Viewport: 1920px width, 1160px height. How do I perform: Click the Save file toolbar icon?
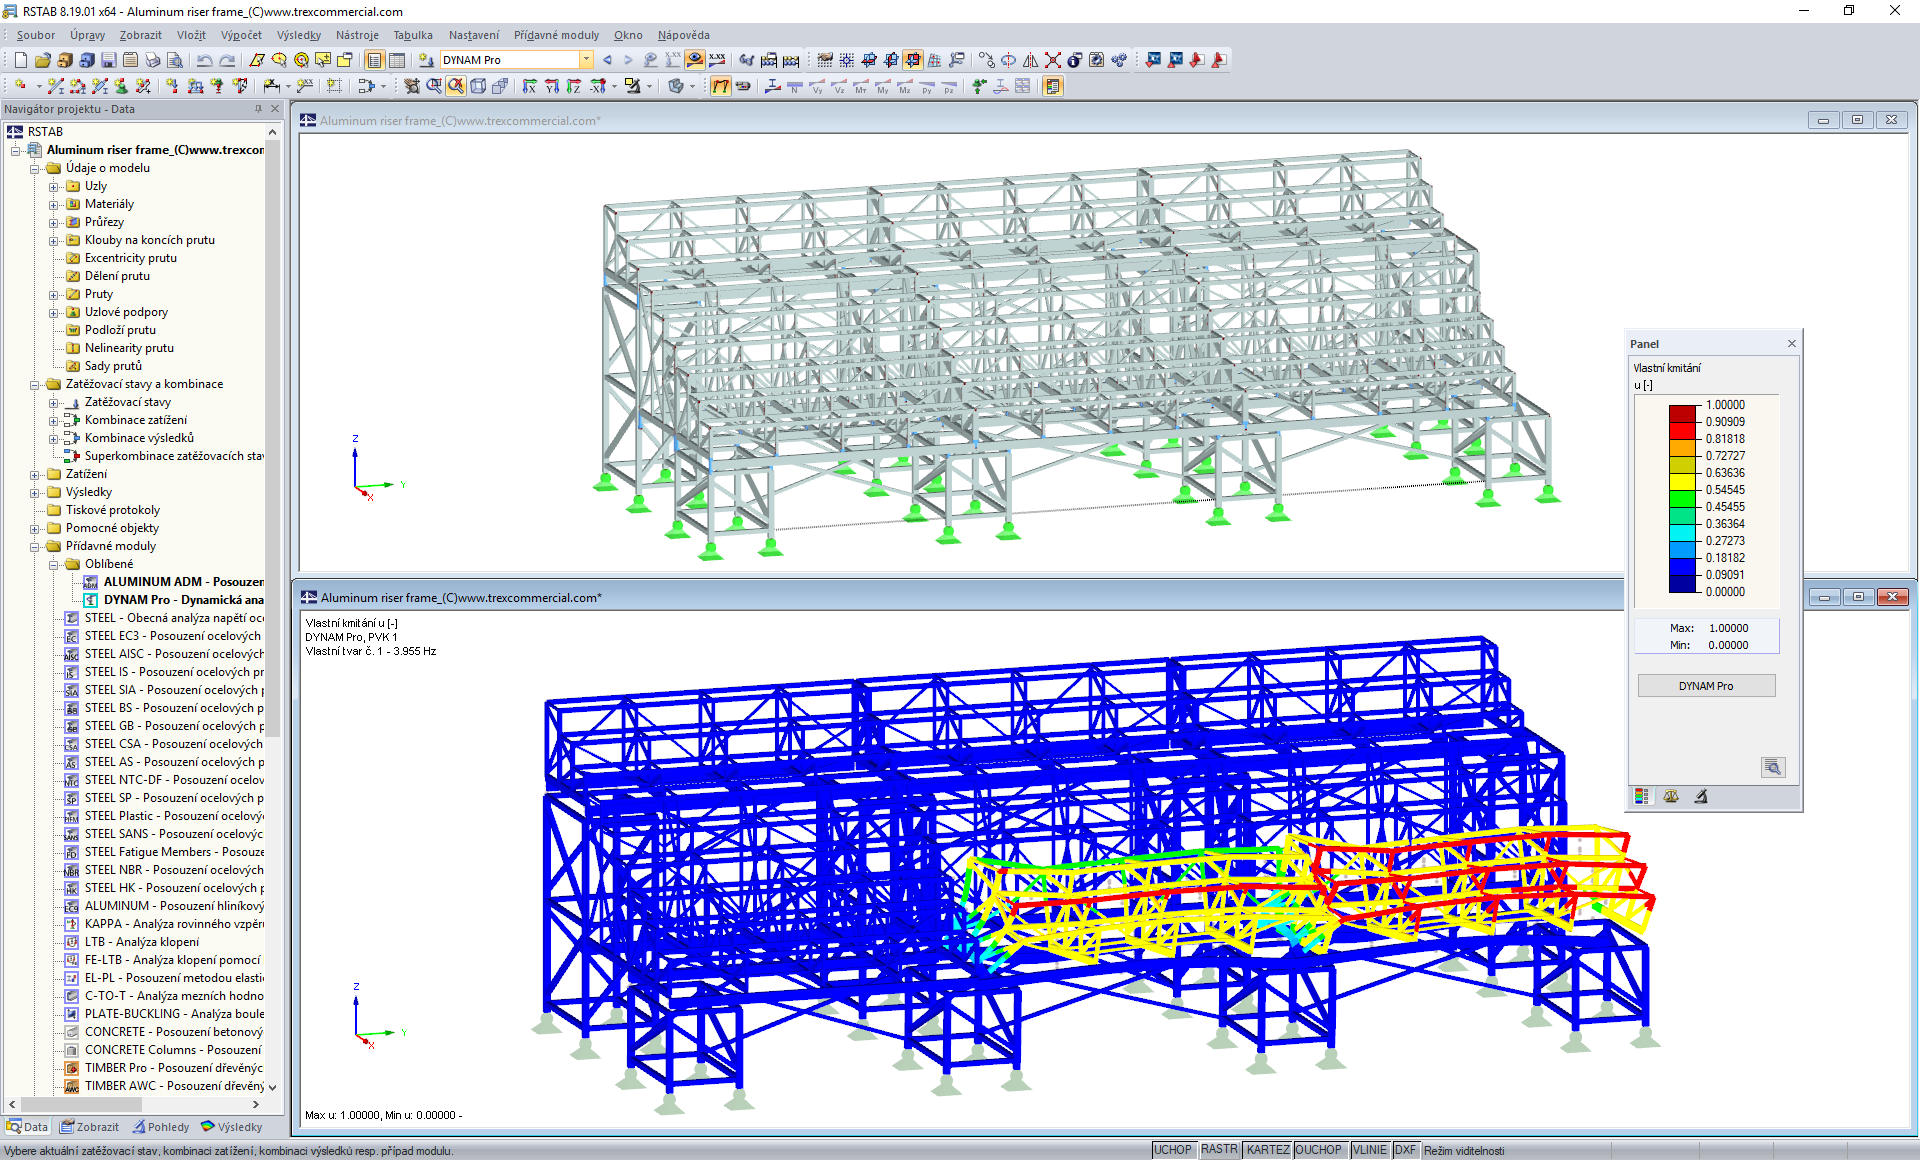[x=109, y=60]
